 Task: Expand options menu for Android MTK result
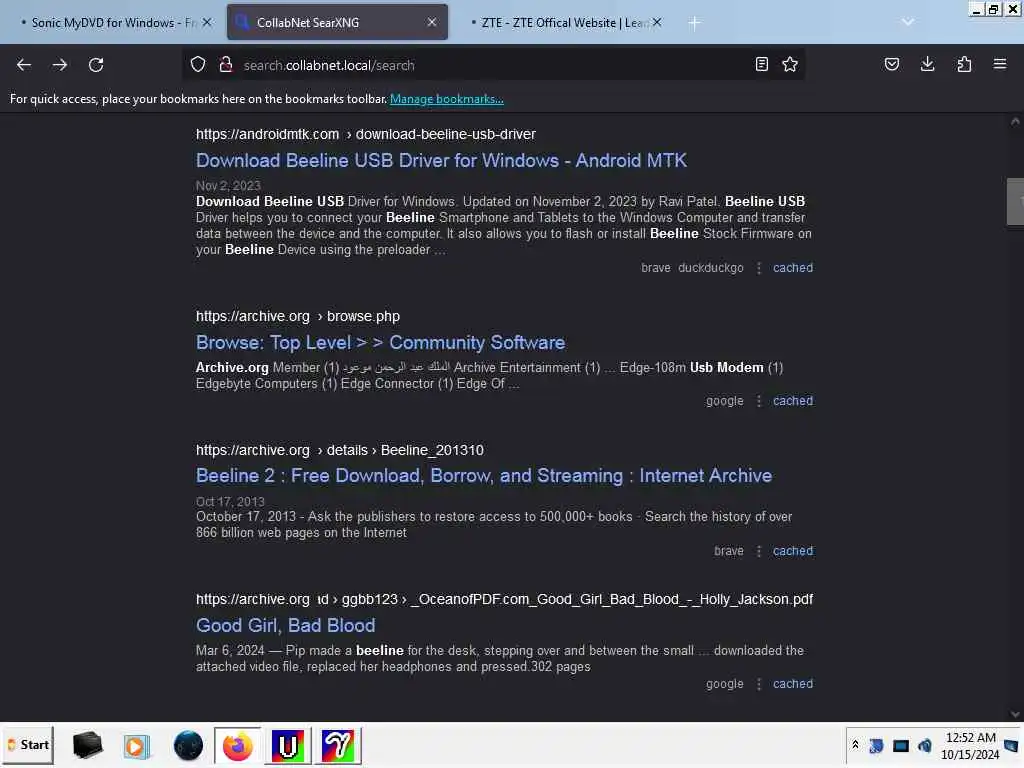[x=759, y=268]
